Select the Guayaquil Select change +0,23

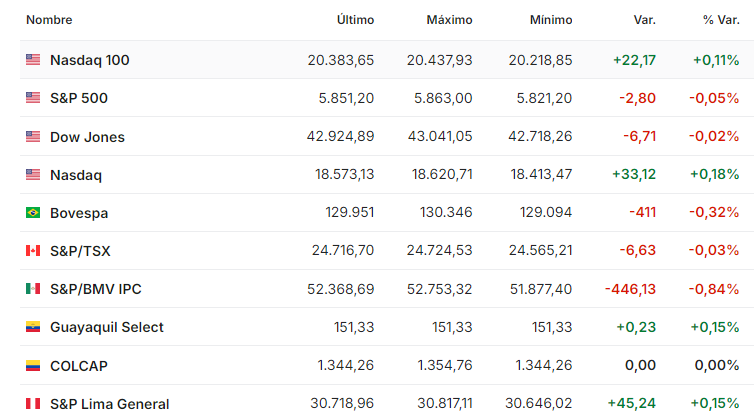(636, 327)
